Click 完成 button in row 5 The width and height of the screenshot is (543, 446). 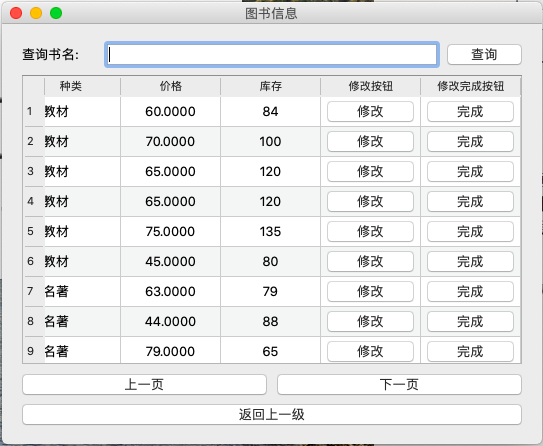click(470, 231)
